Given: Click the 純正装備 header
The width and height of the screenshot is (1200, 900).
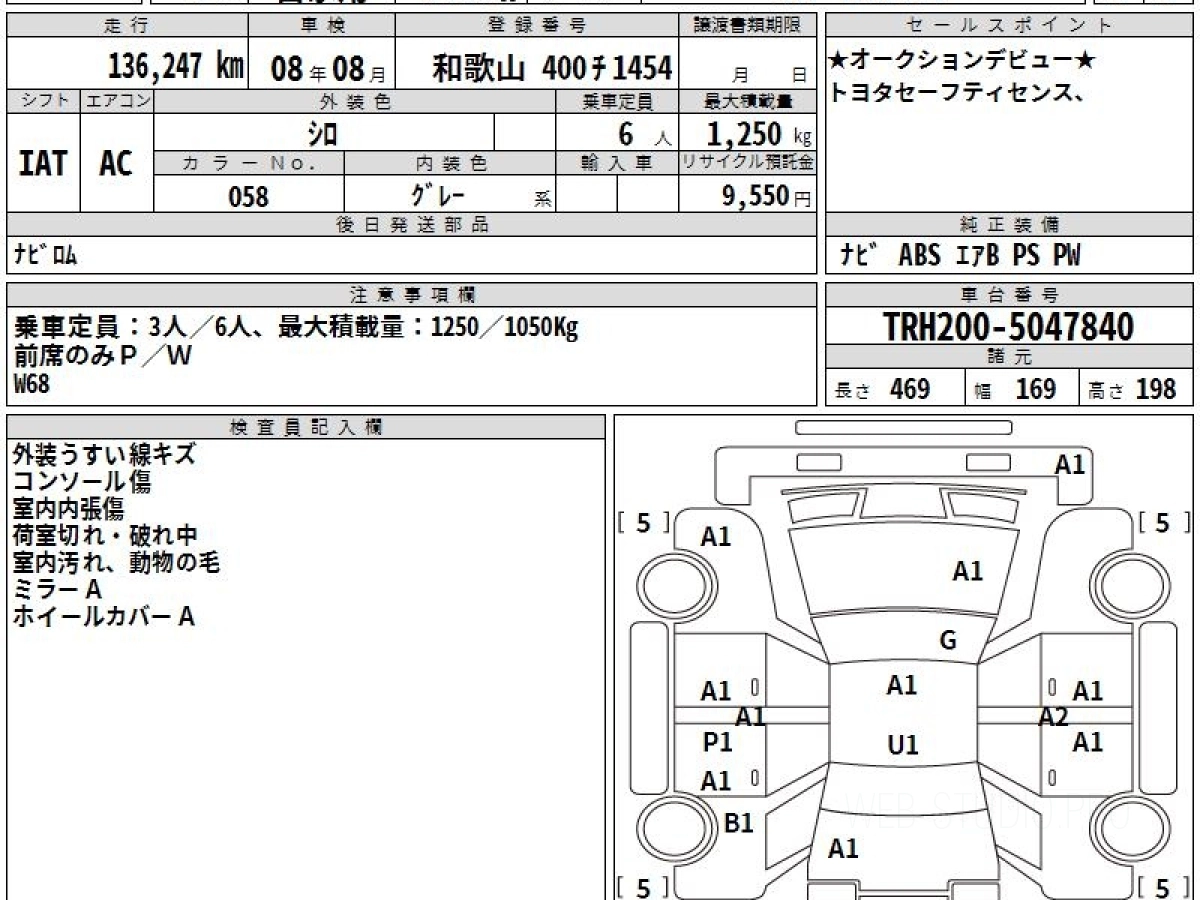Looking at the screenshot, I should pos(1010,225).
